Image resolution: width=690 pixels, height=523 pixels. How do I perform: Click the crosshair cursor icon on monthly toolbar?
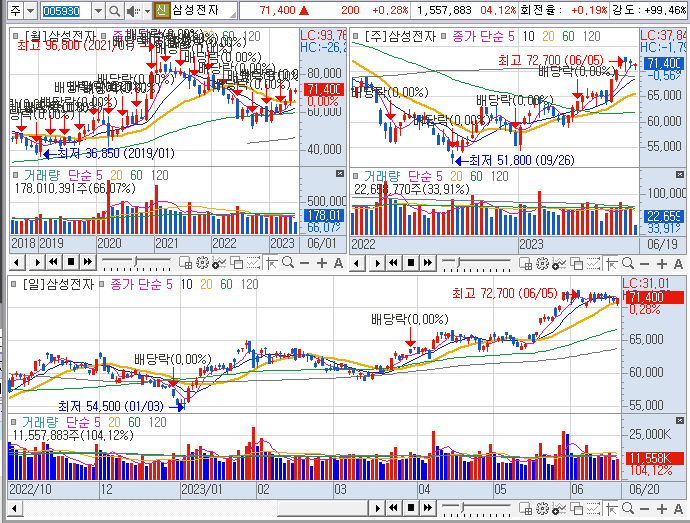[x=272, y=263]
